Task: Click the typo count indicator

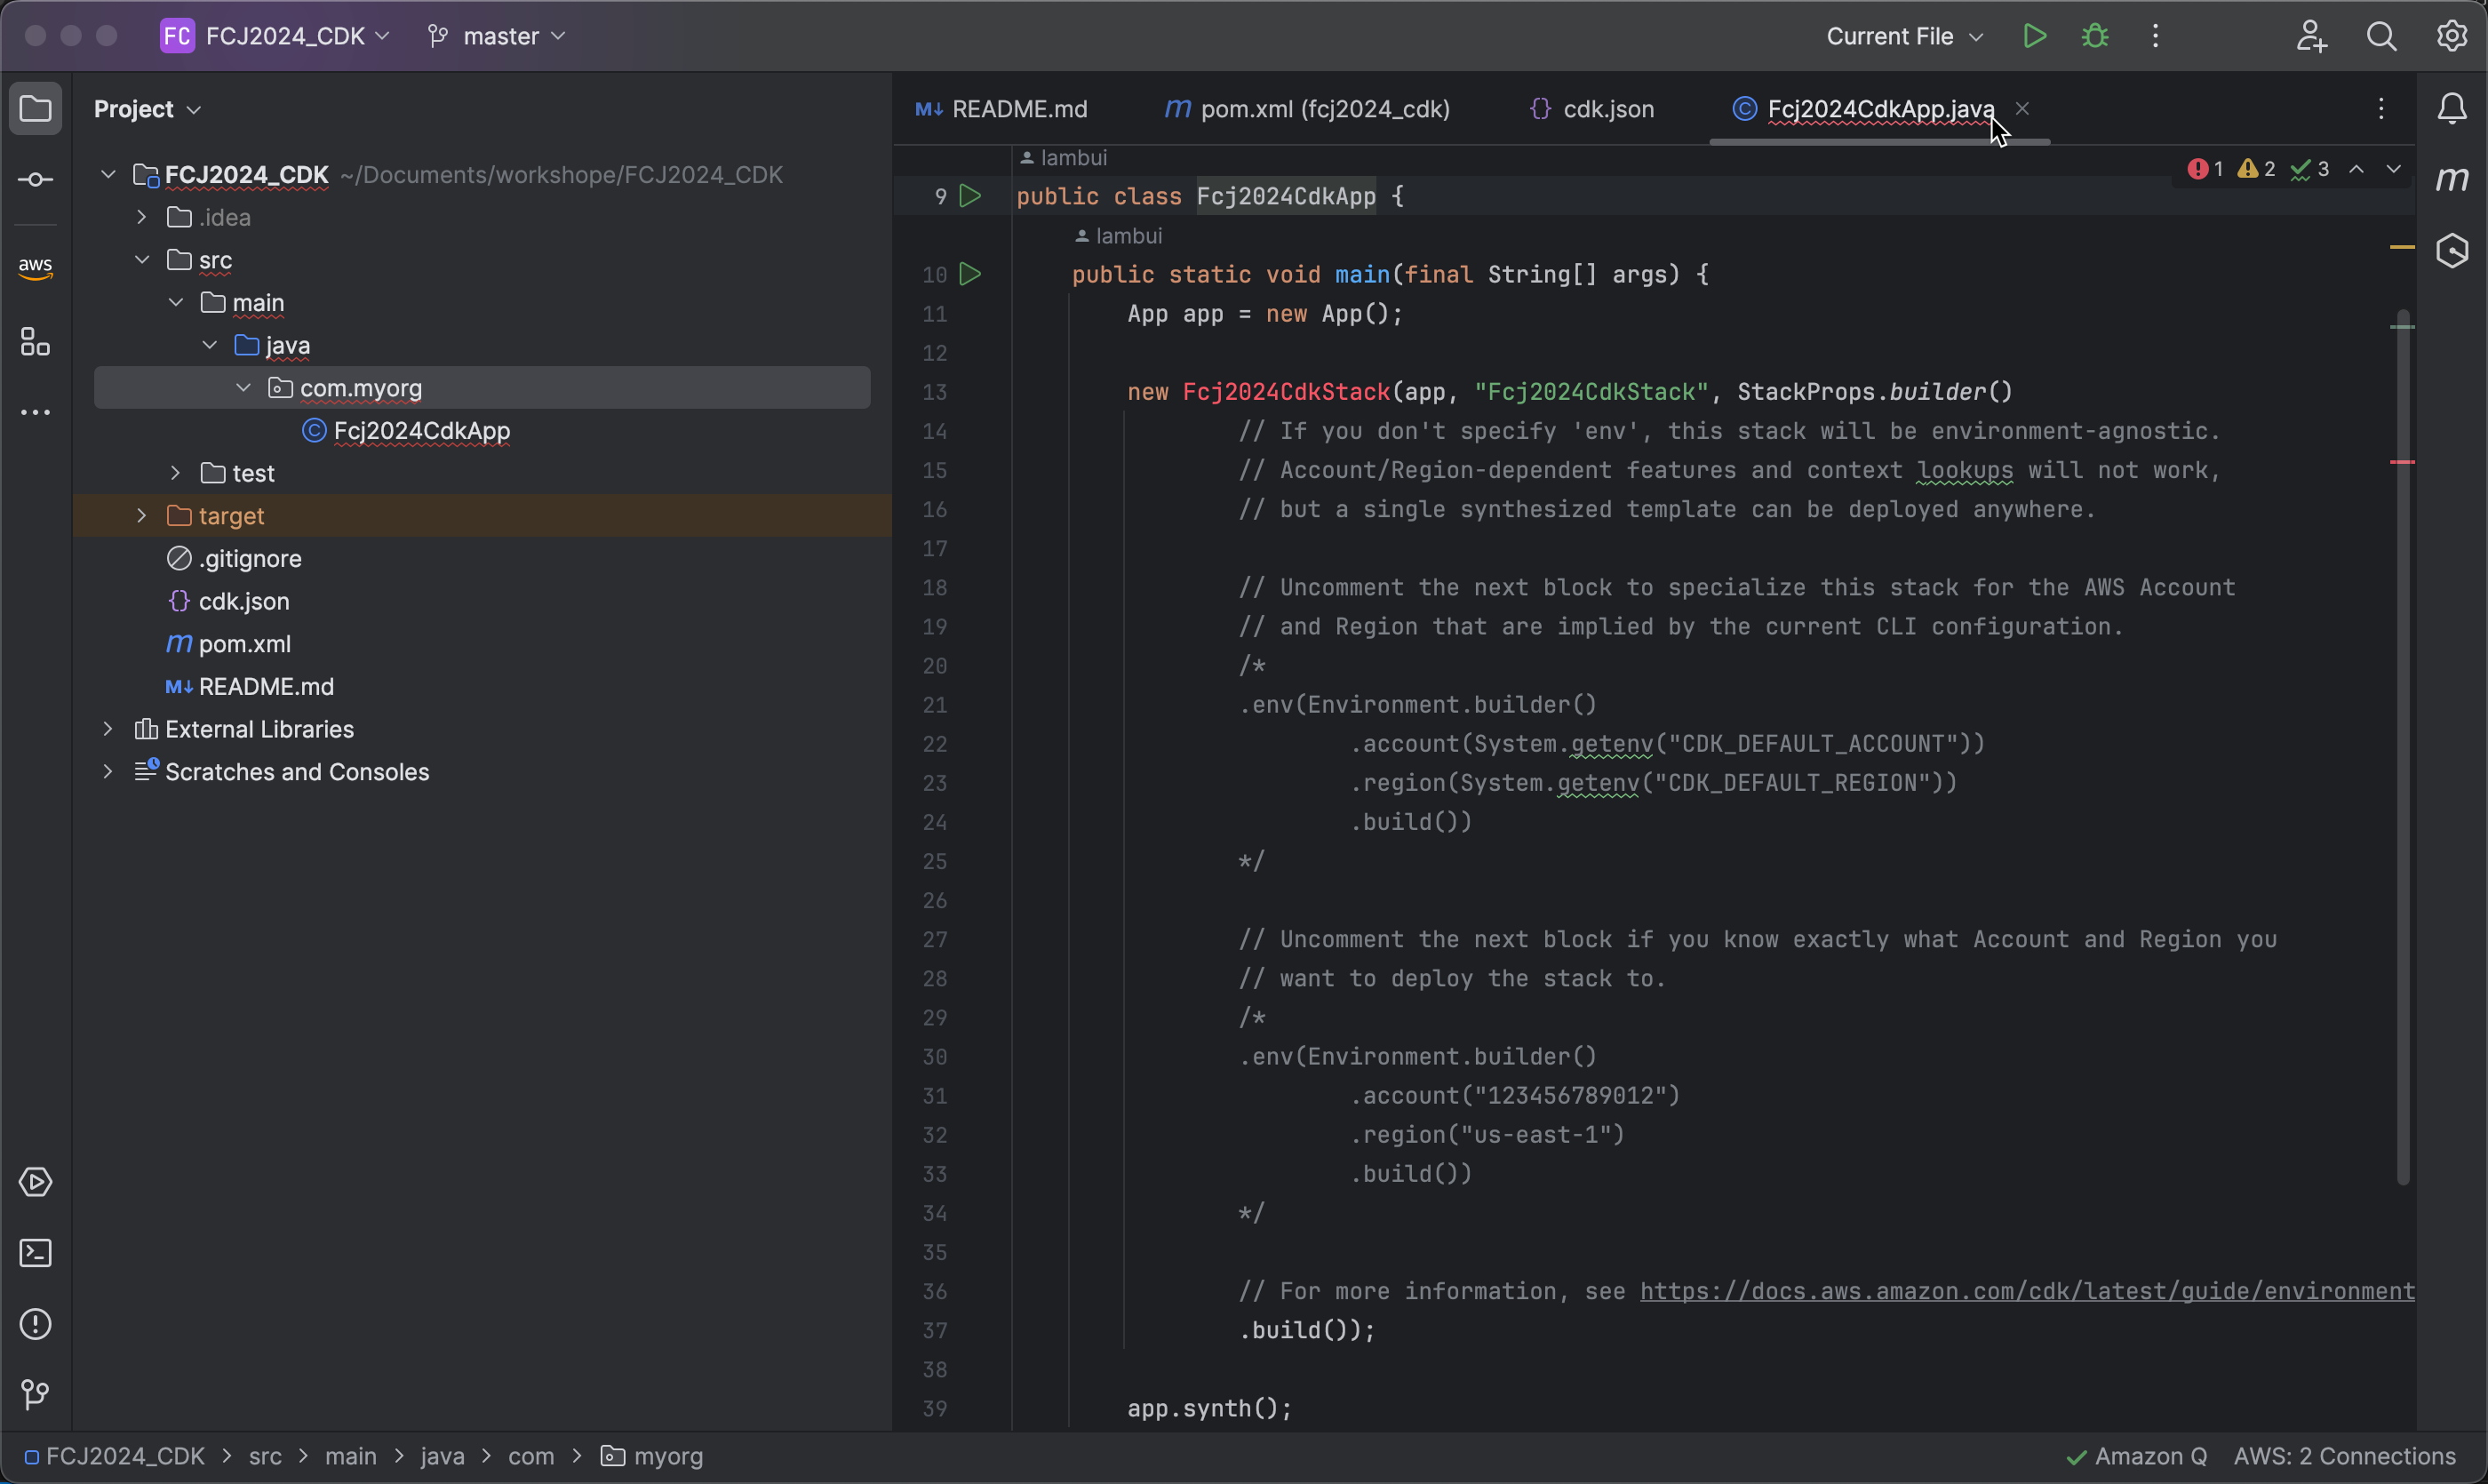Action: pos(2310,169)
